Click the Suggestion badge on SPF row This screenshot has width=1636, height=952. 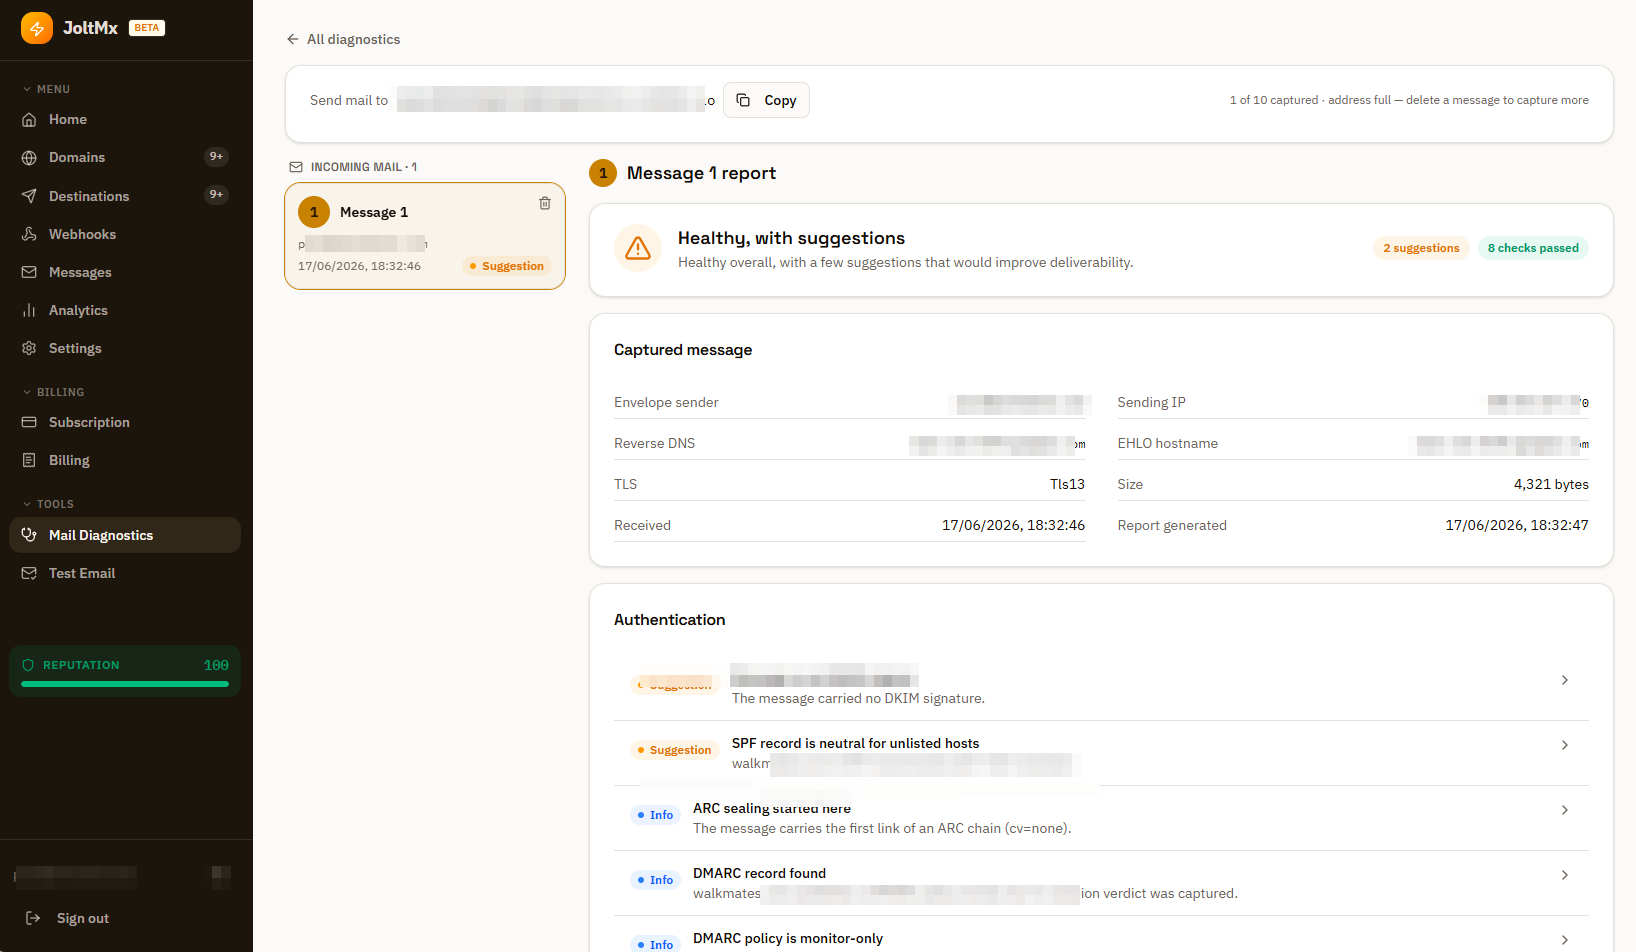pos(674,750)
